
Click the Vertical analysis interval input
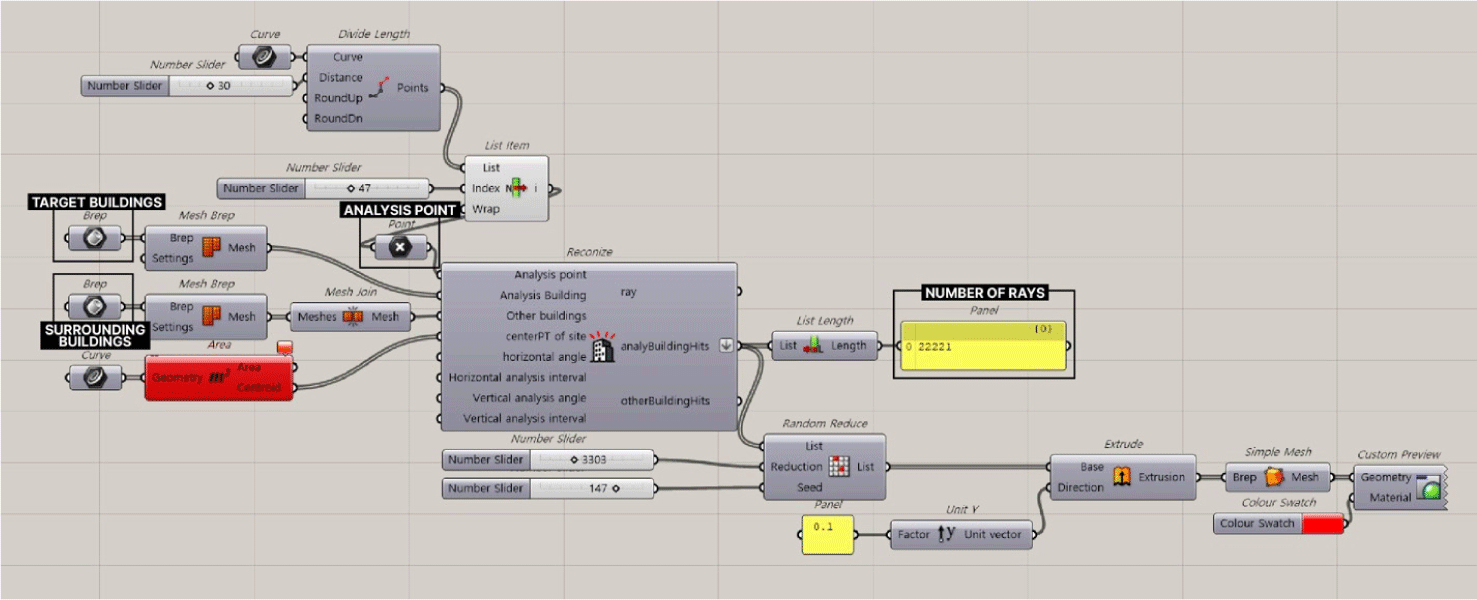coord(523,418)
